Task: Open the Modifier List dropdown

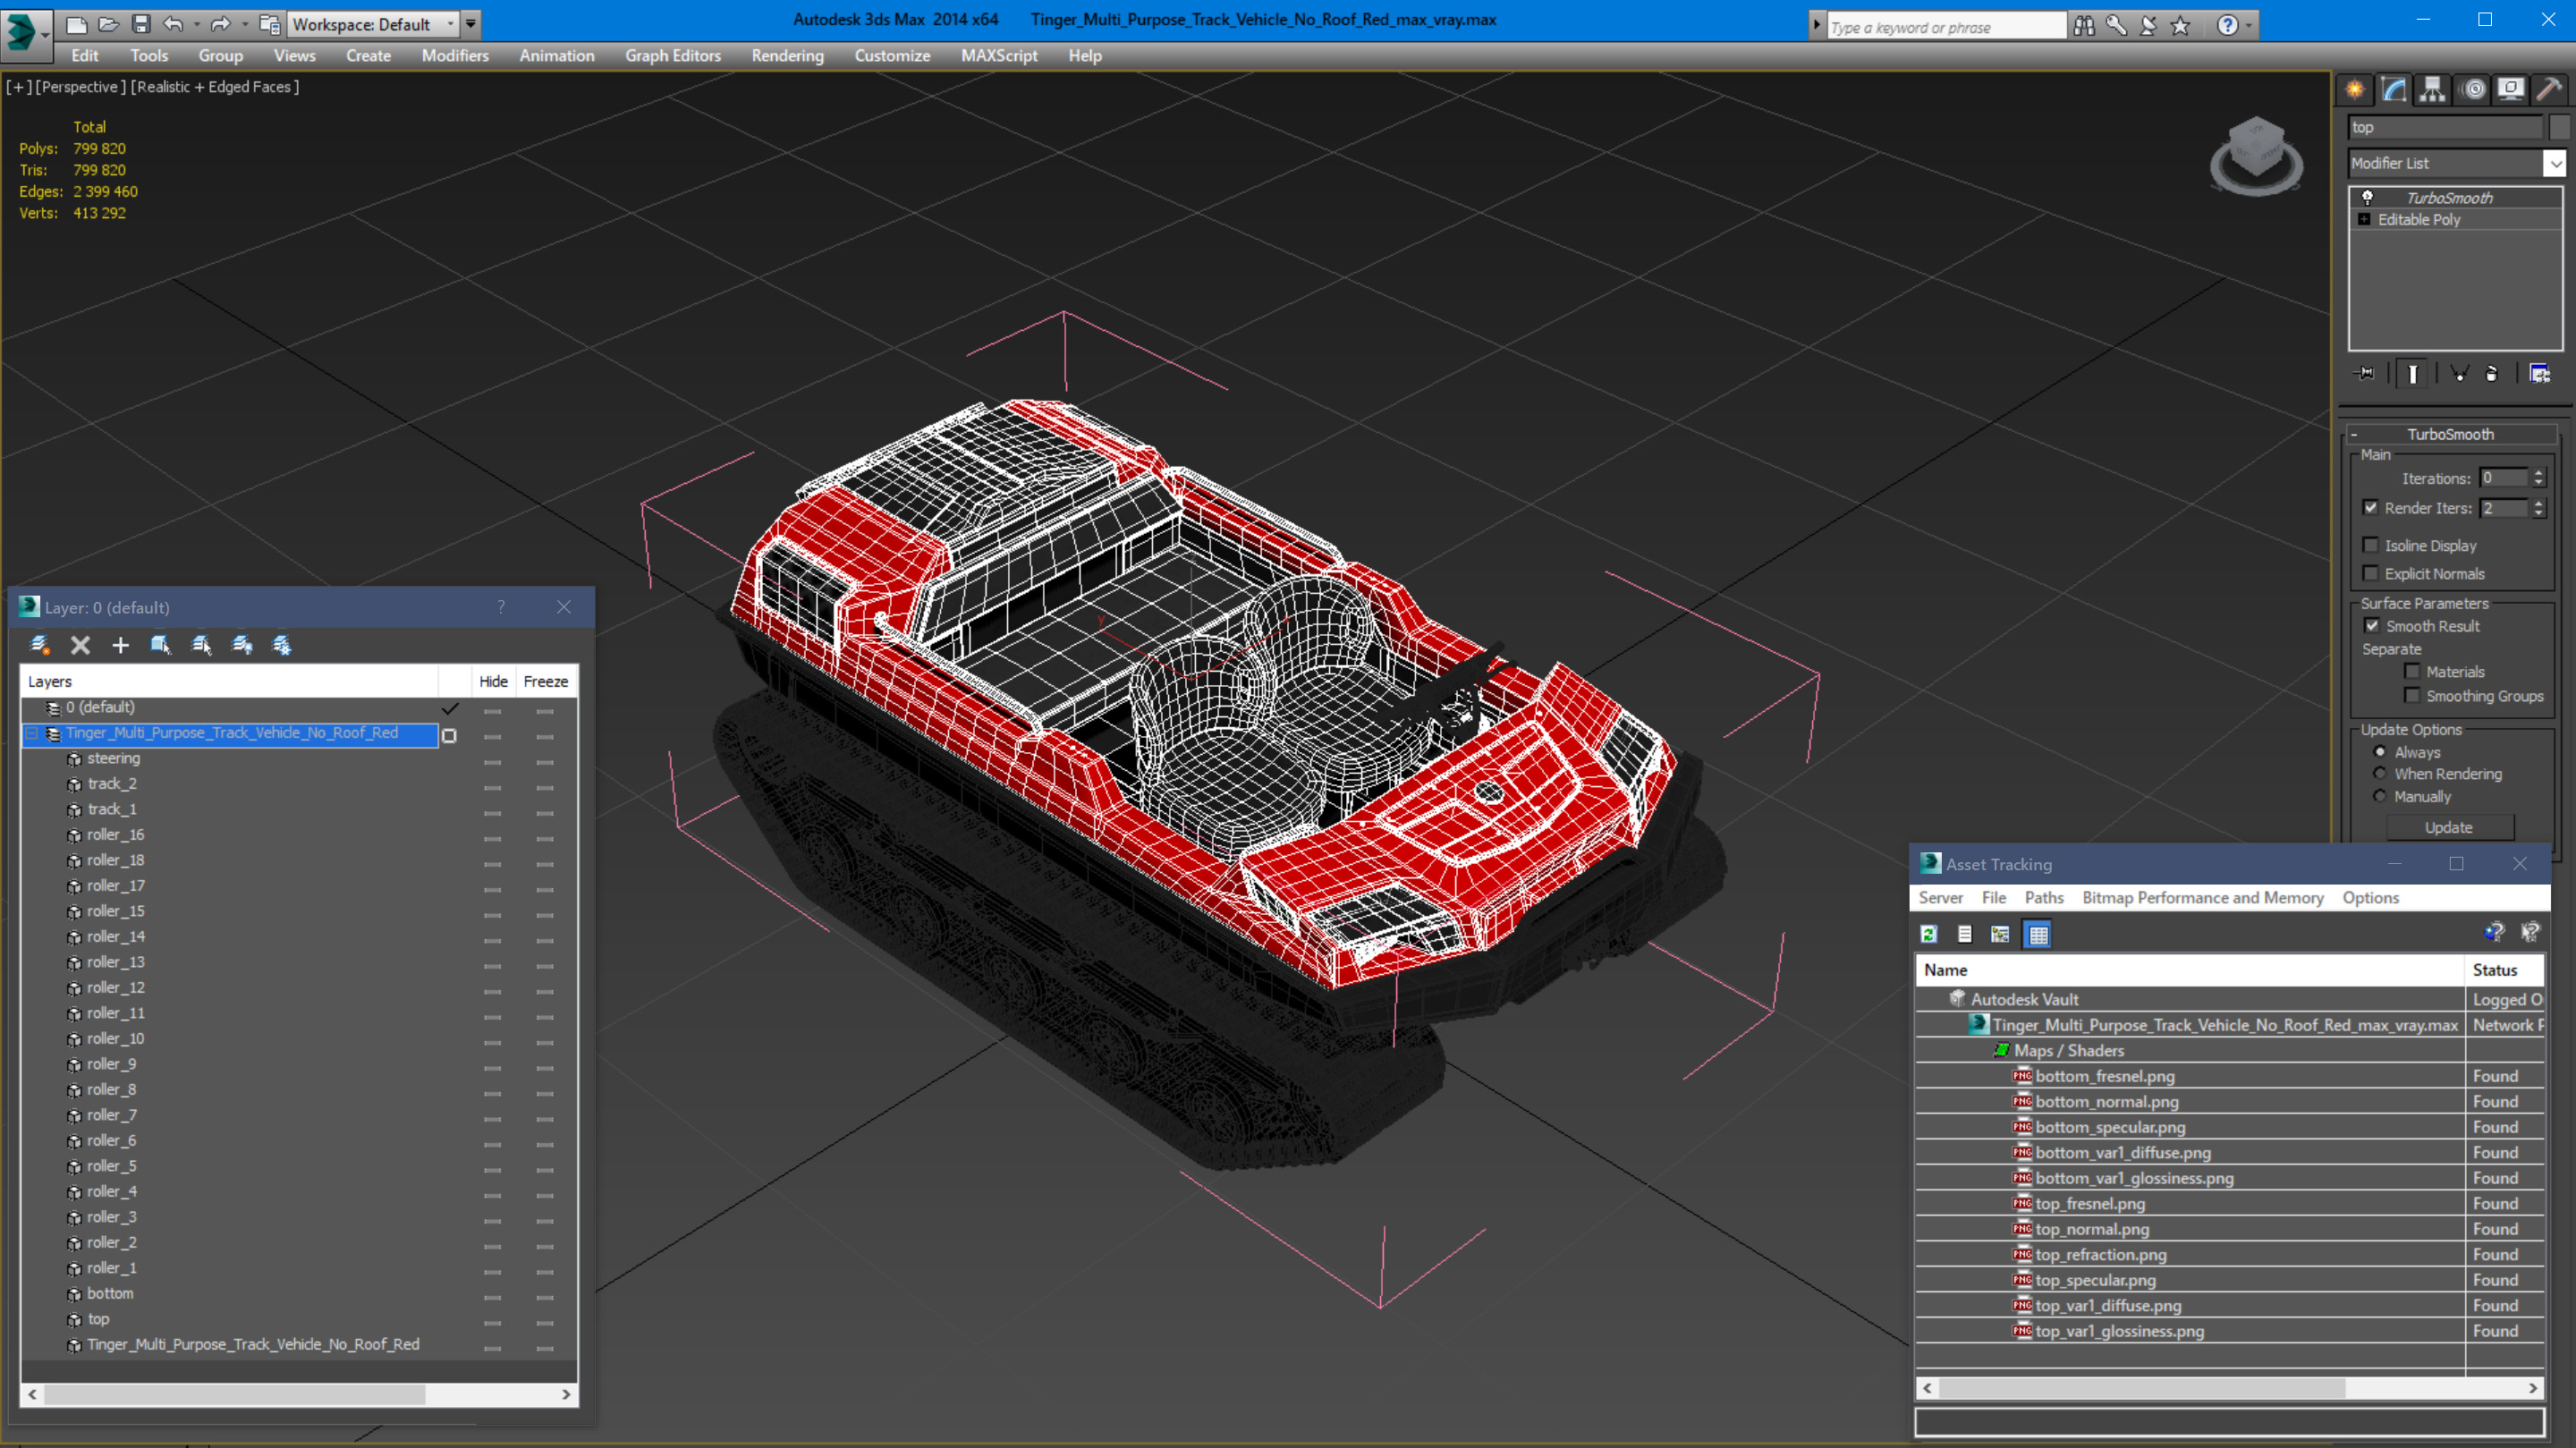Action: pyautogui.click(x=2554, y=163)
